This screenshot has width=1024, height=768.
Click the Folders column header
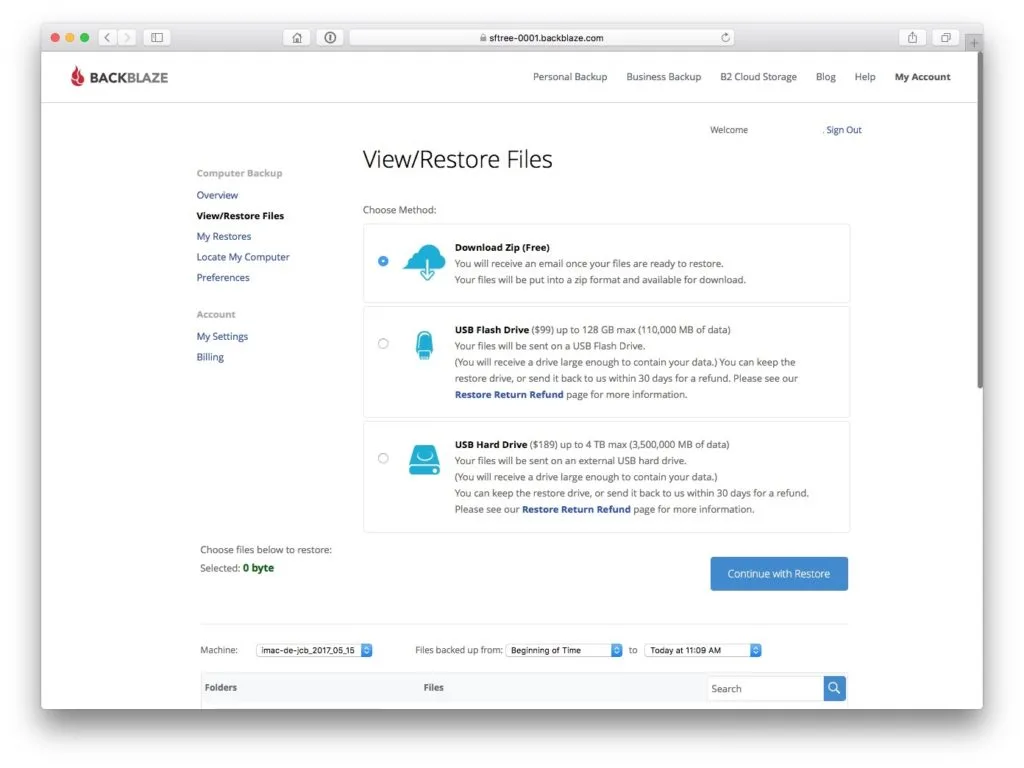[221, 688]
